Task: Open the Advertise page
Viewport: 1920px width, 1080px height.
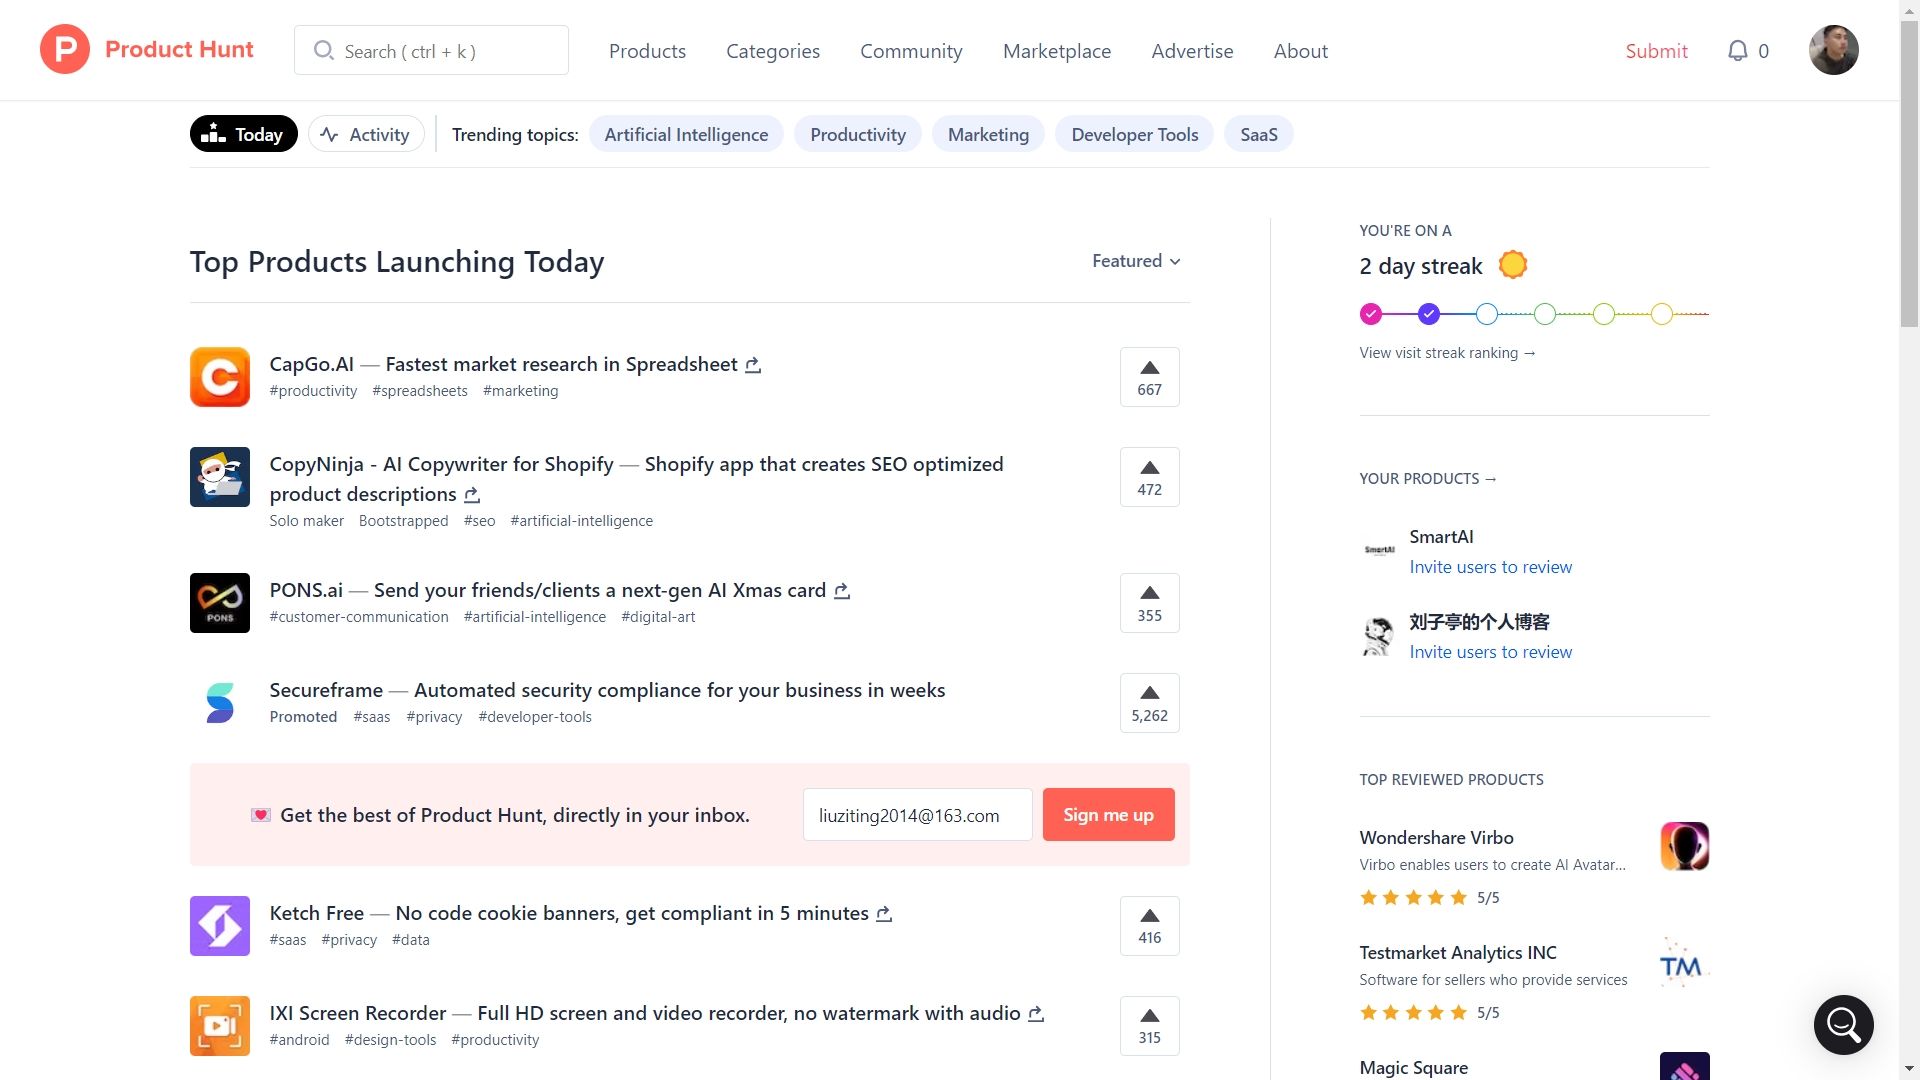Action: point(1192,51)
